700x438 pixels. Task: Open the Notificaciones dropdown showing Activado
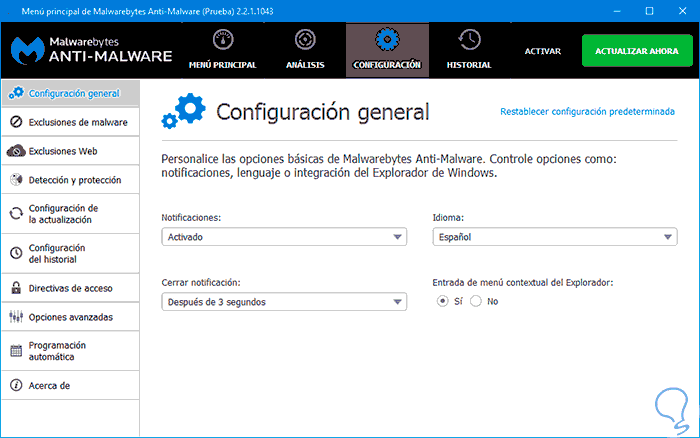284,237
